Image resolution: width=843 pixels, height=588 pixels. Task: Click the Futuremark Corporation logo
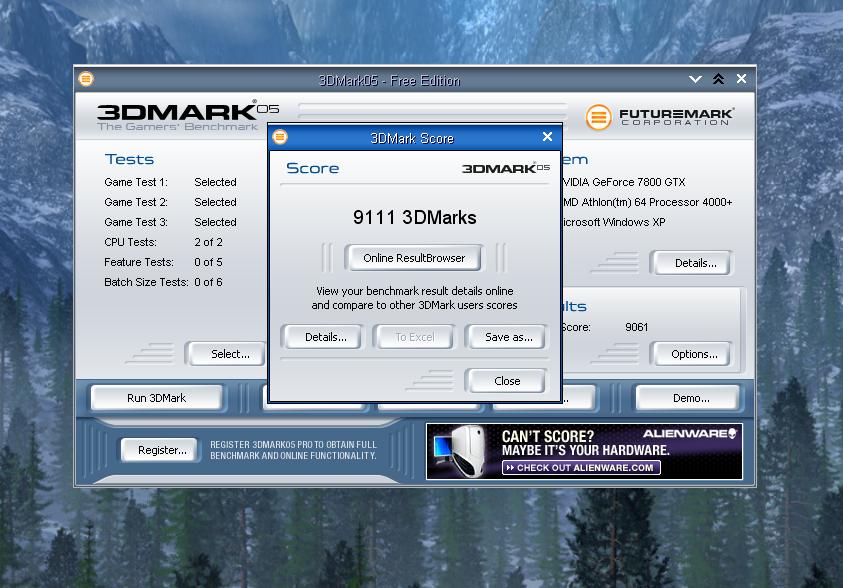click(x=660, y=117)
